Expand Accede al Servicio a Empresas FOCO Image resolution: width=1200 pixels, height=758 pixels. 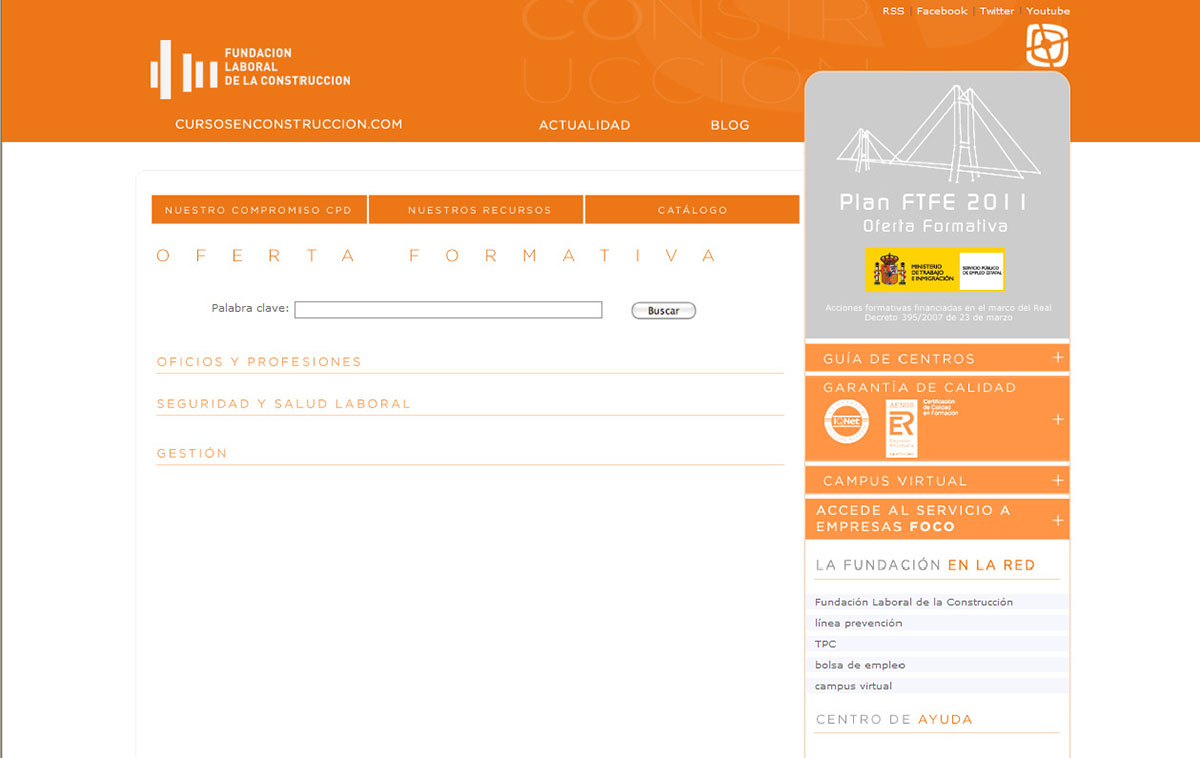[1058, 520]
